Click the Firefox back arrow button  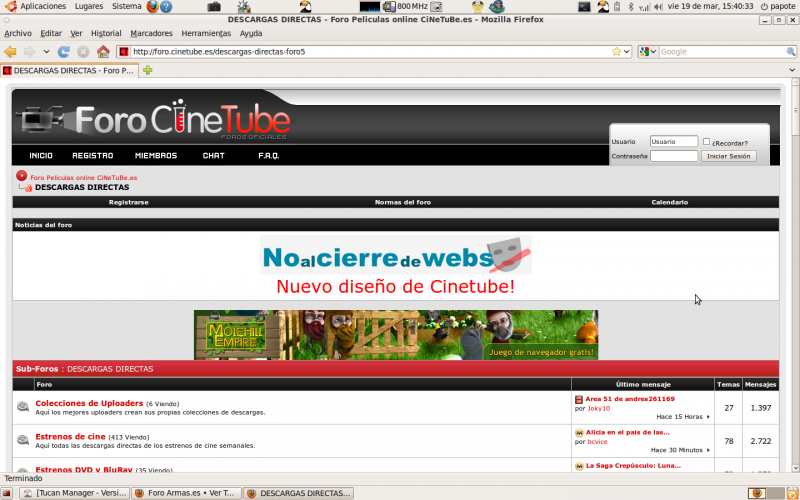click(x=11, y=51)
